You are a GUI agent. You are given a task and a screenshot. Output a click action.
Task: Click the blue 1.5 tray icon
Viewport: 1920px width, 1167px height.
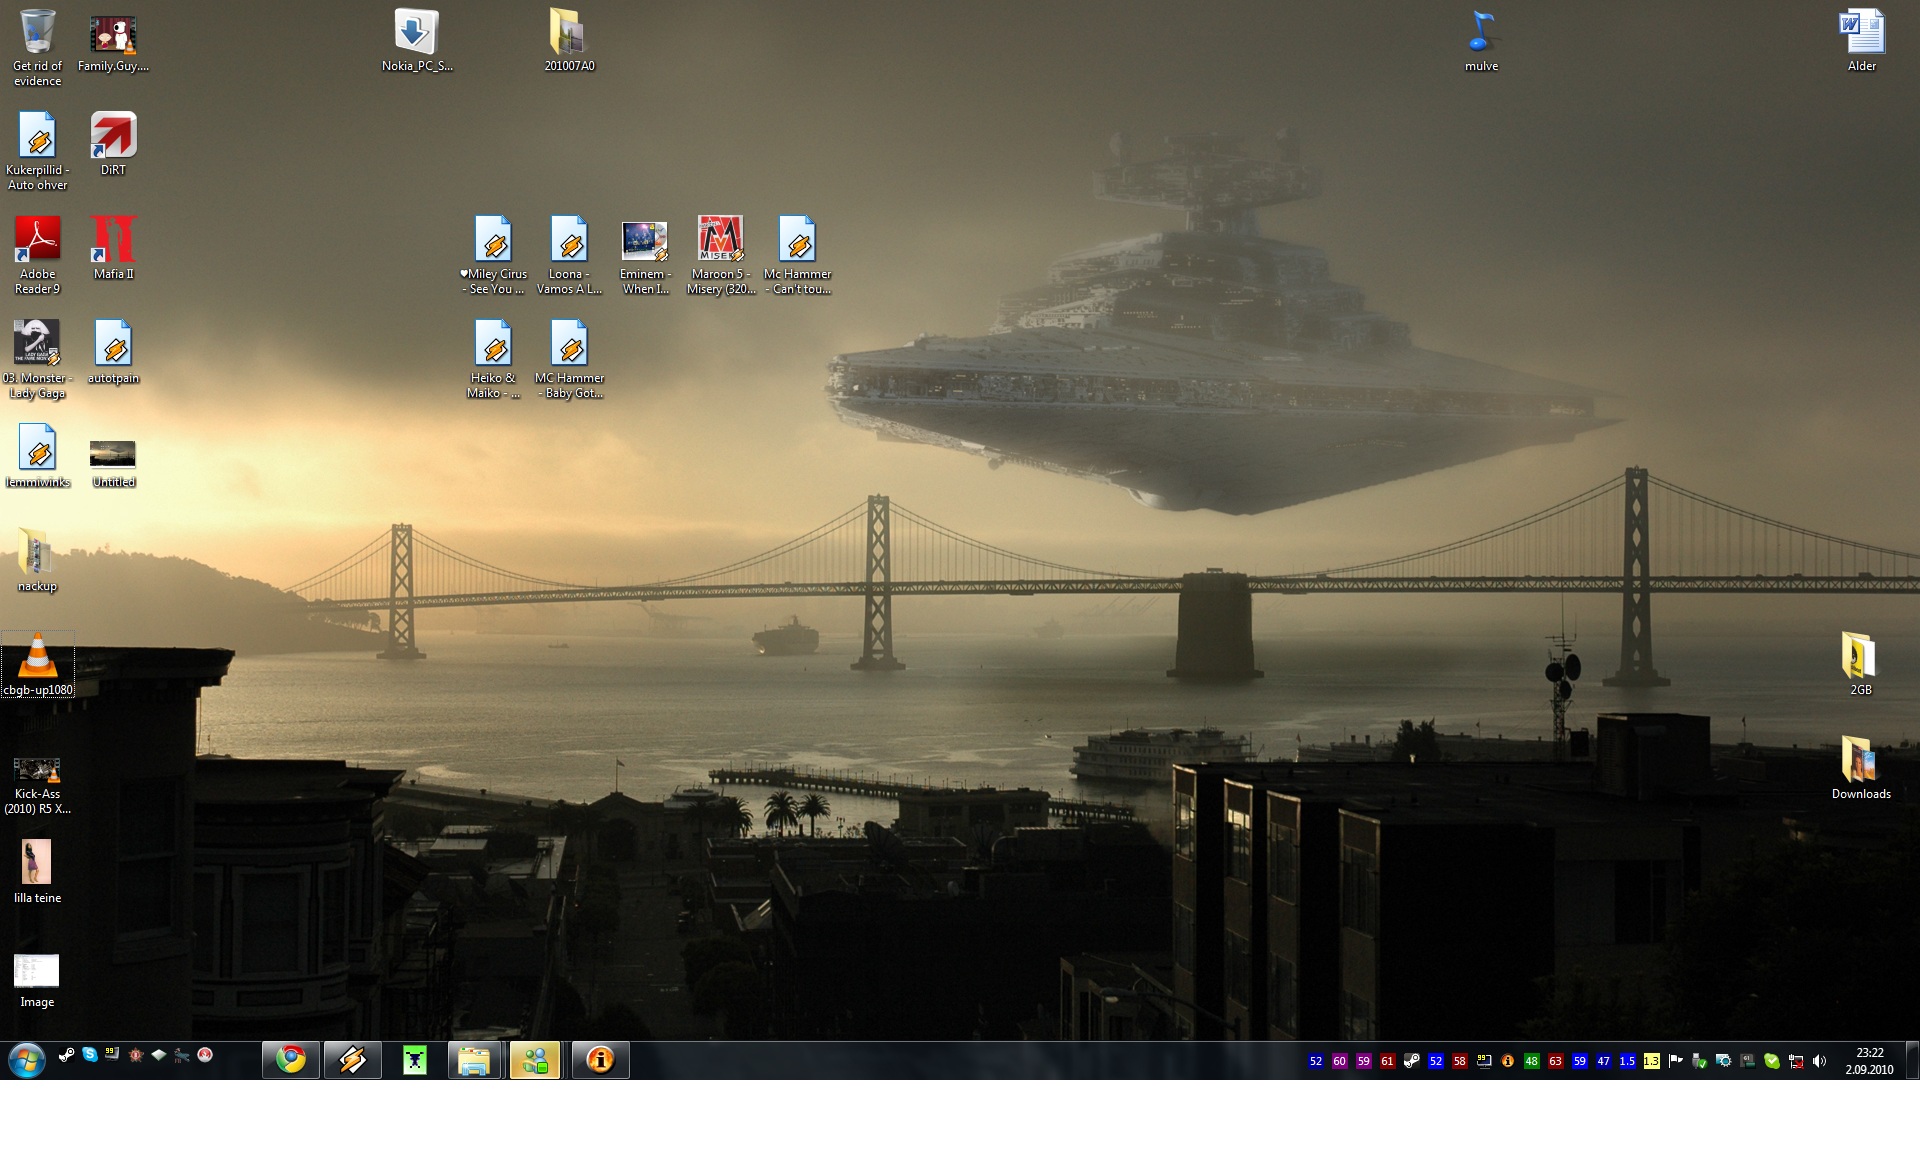coord(1627,1061)
